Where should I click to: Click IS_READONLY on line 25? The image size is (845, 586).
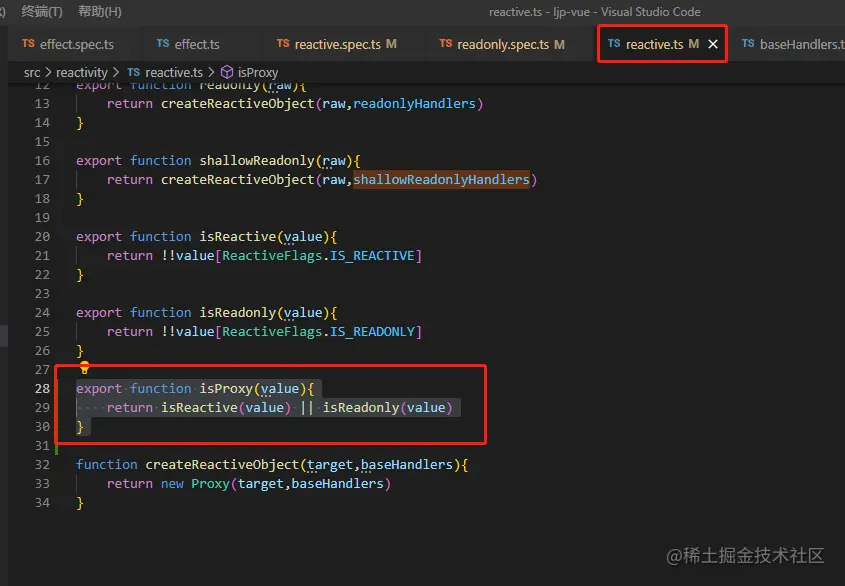(372, 332)
